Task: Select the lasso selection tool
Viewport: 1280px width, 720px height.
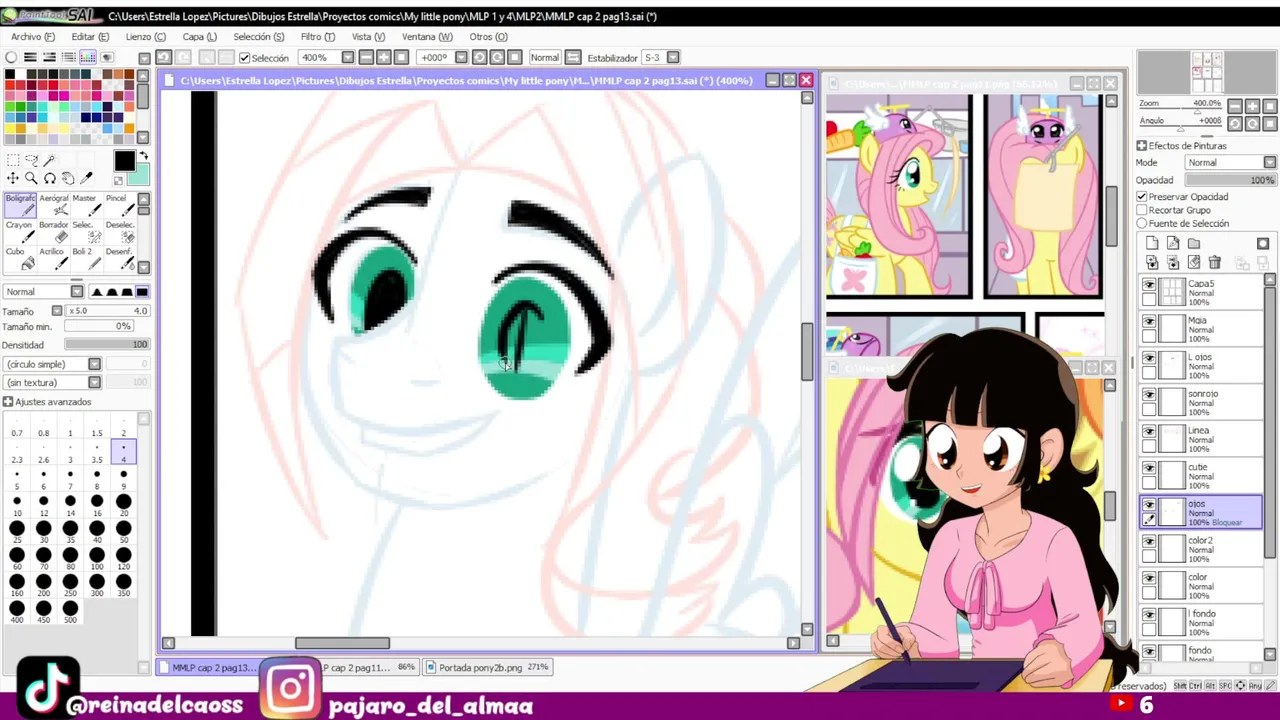Action: (31, 160)
